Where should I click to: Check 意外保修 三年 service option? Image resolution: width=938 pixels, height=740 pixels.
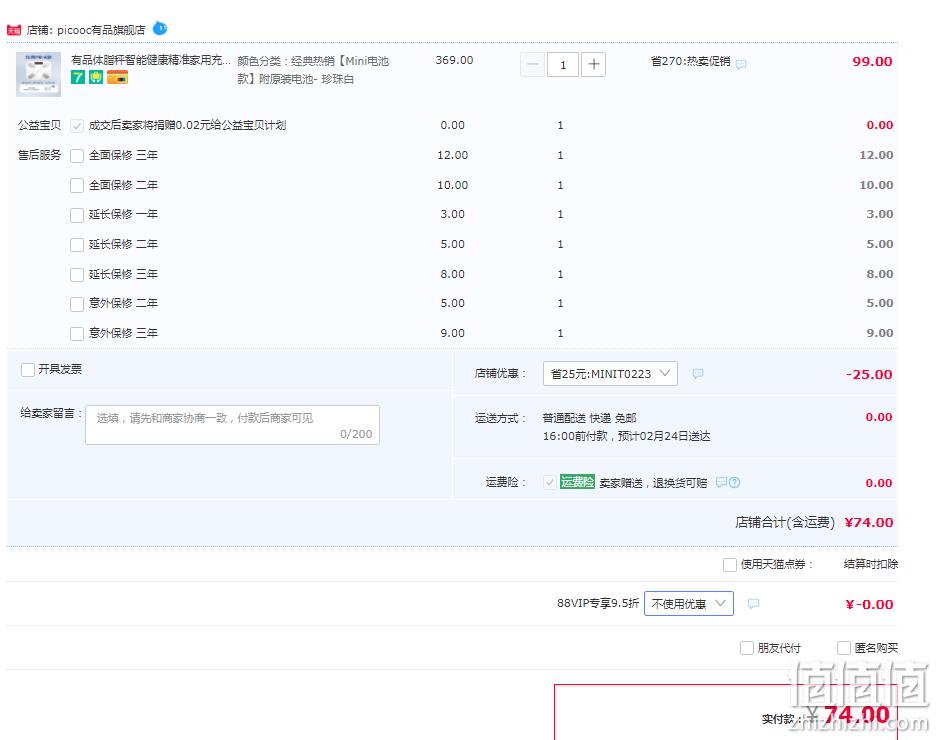click(77, 334)
